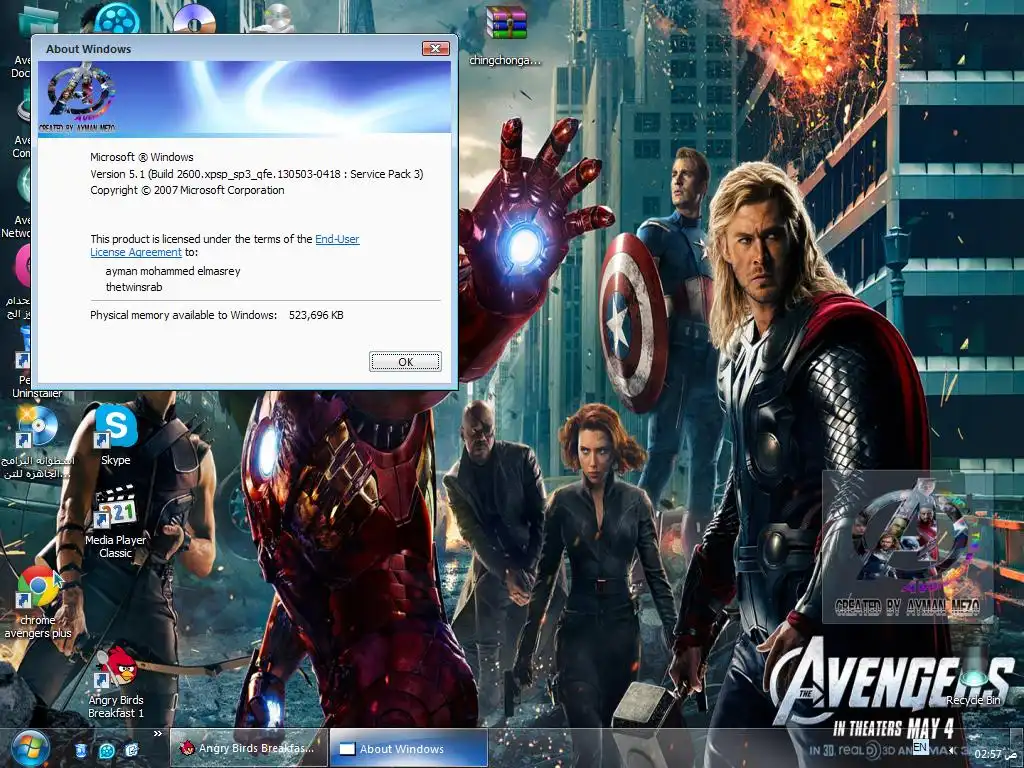The height and width of the screenshot is (768, 1024).
Task: Open the Windows Start orb
Action: pos(29,748)
